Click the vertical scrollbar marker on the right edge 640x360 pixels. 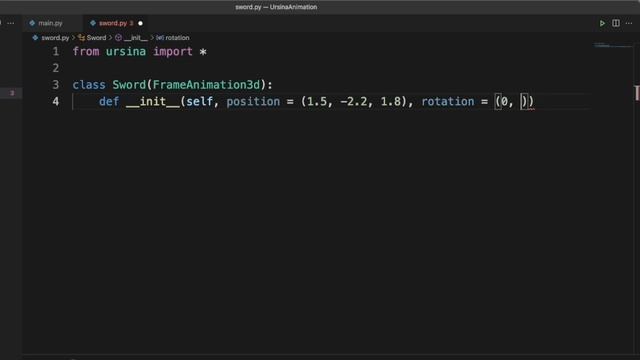(x=637, y=93)
